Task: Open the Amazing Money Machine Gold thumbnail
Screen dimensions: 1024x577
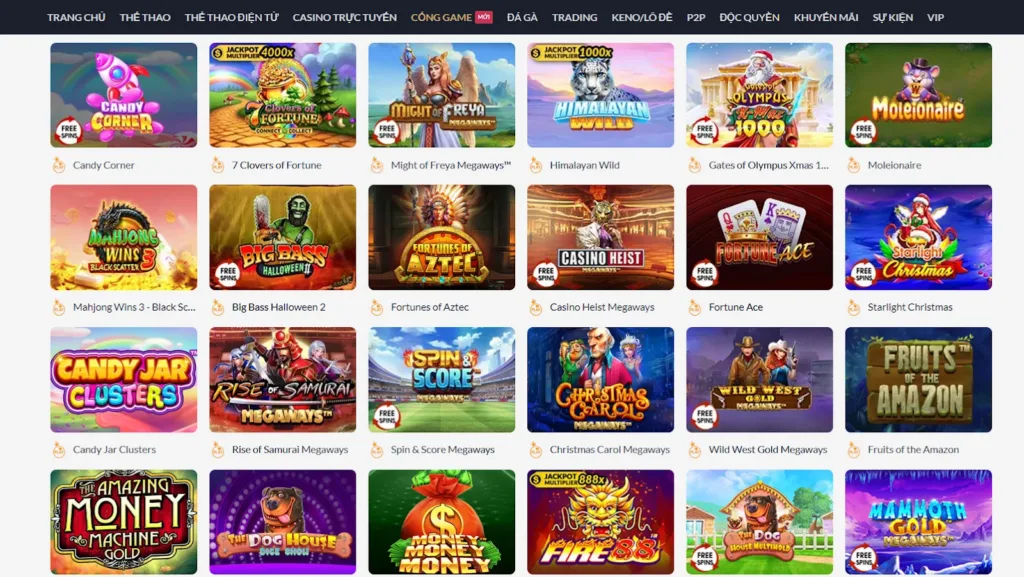Action: coord(123,522)
